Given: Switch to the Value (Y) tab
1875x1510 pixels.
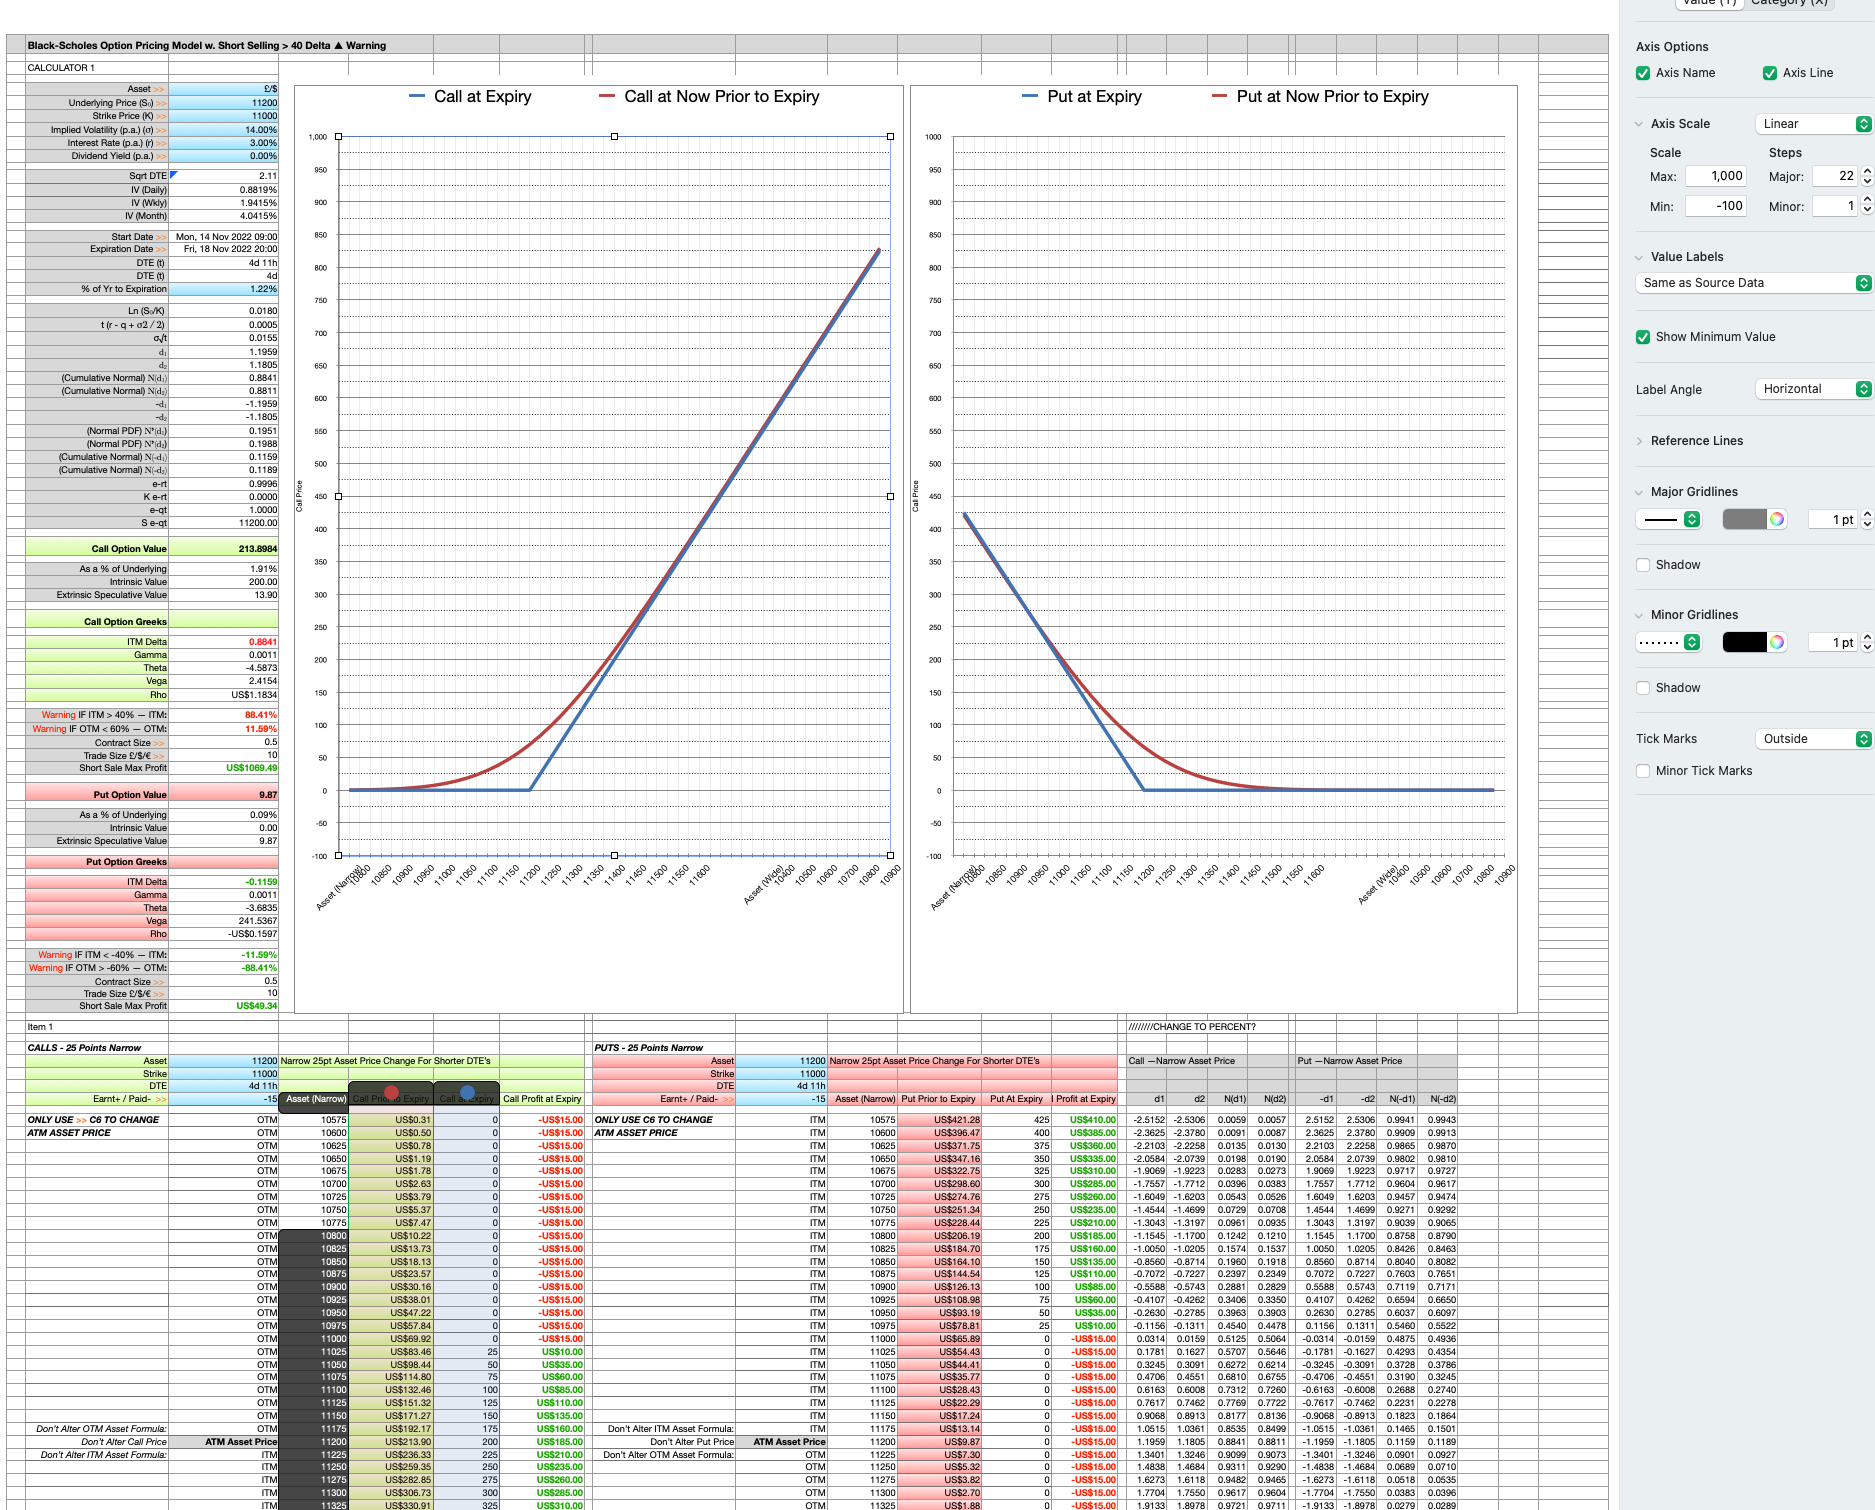Looking at the screenshot, I should click(x=1710, y=2).
